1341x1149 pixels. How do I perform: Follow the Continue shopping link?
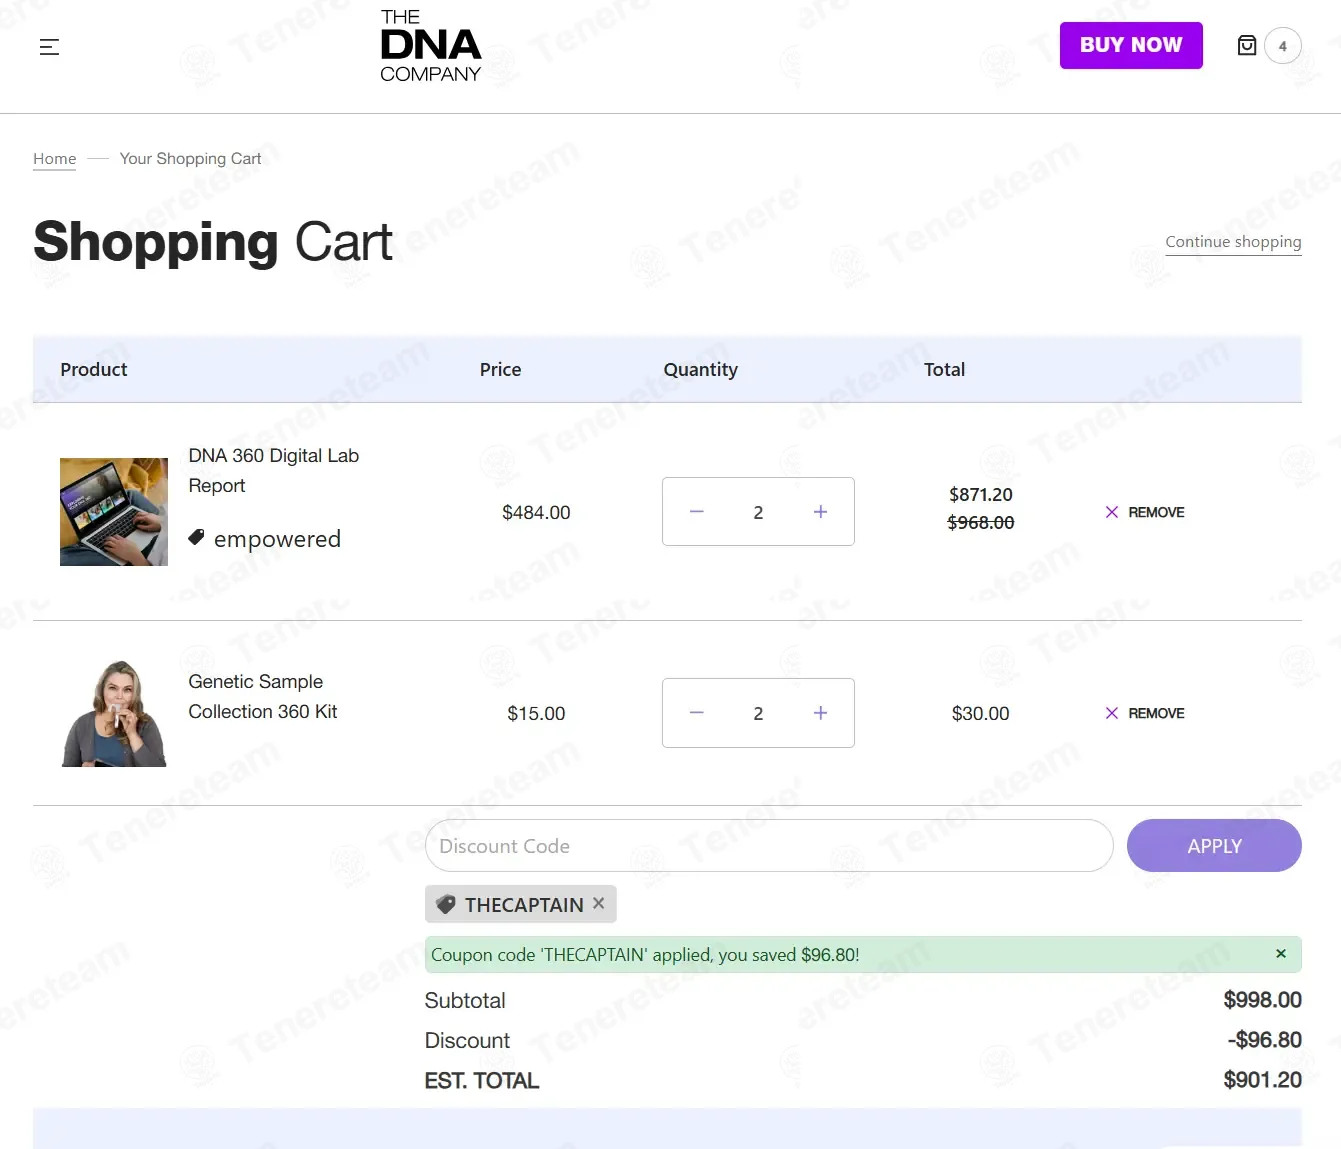coord(1233,242)
